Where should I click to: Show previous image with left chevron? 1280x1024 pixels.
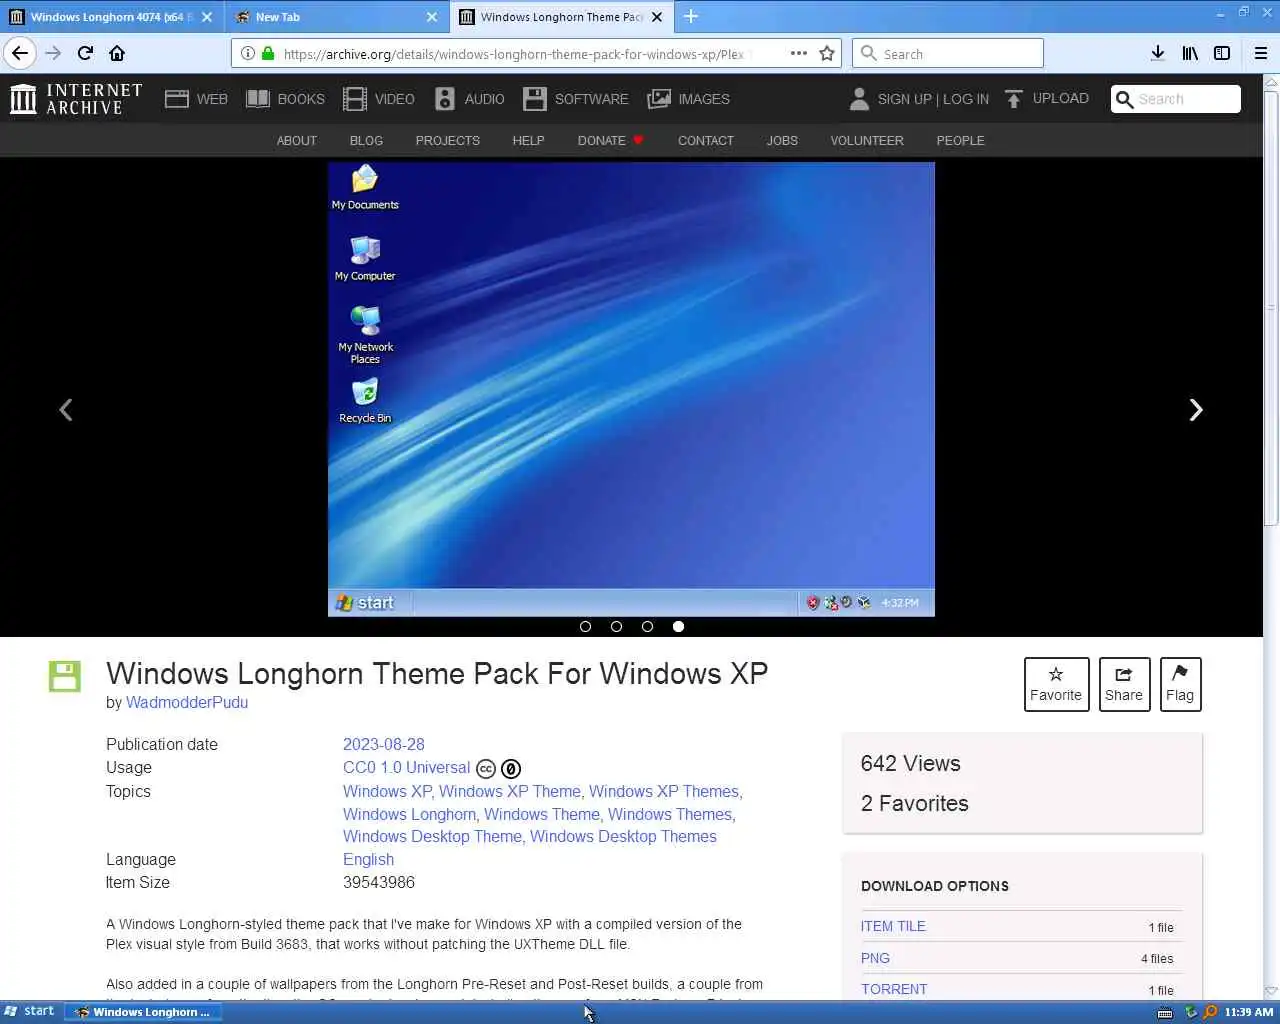point(66,410)
